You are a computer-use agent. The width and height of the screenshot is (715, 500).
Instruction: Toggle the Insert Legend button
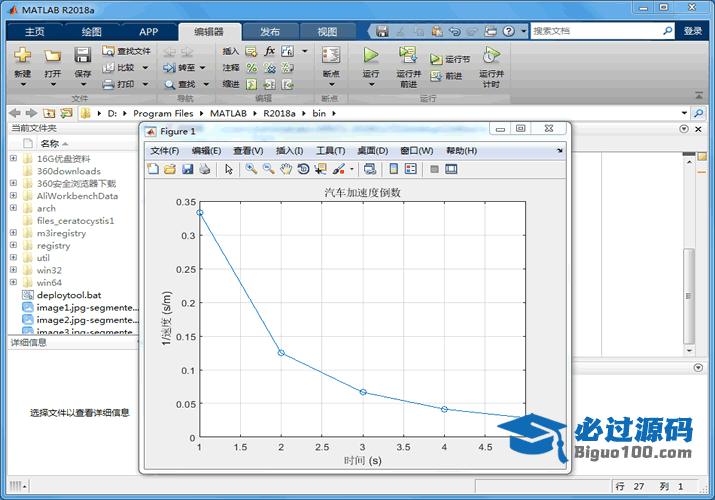[411, 169]
